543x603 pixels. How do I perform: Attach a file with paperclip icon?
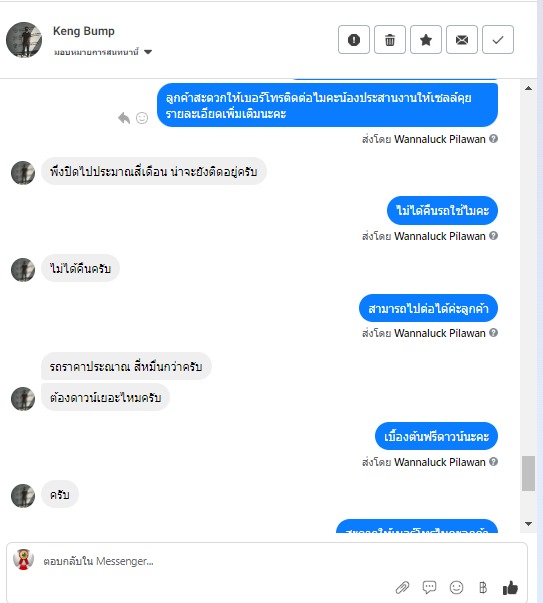tap(402, 587)
